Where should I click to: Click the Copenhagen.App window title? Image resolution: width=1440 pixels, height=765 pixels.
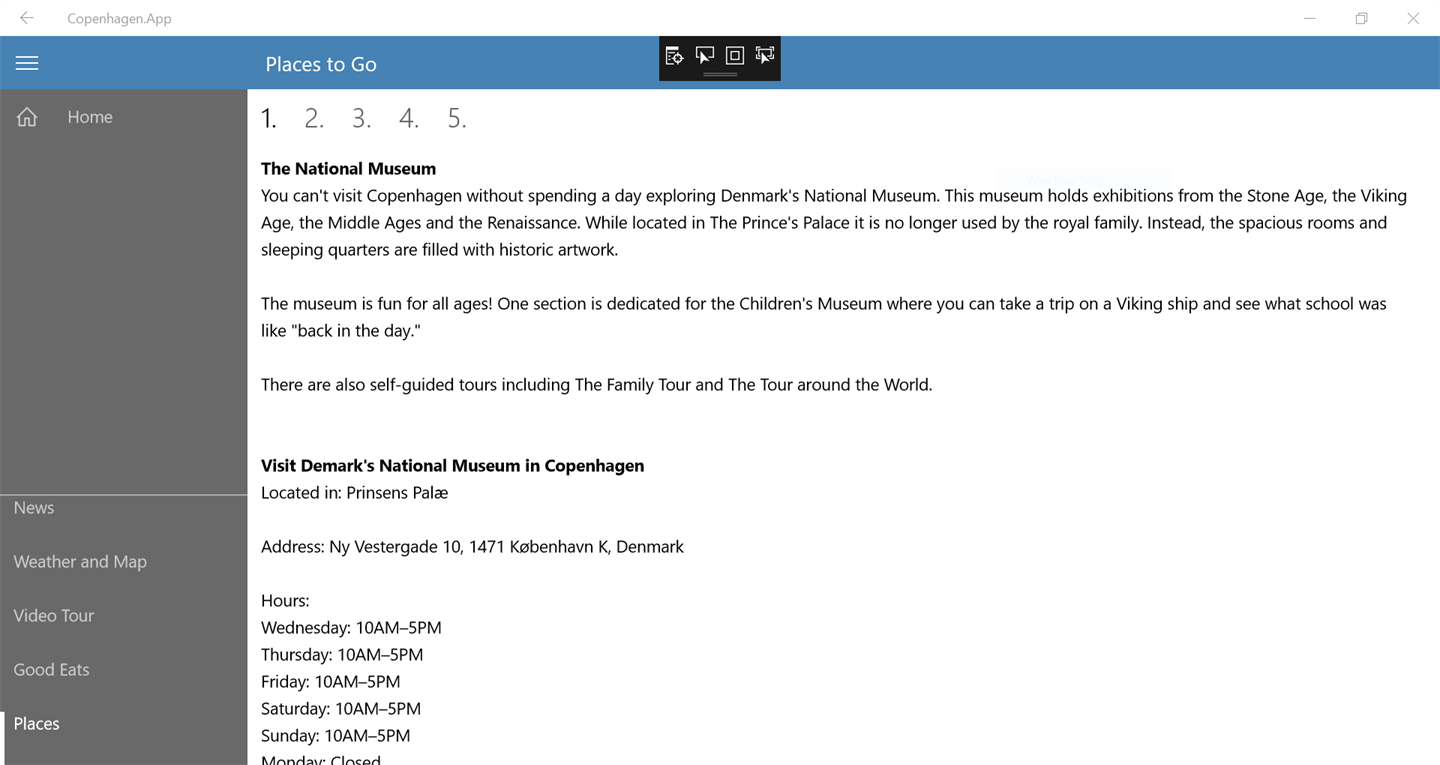click(119, 18)
